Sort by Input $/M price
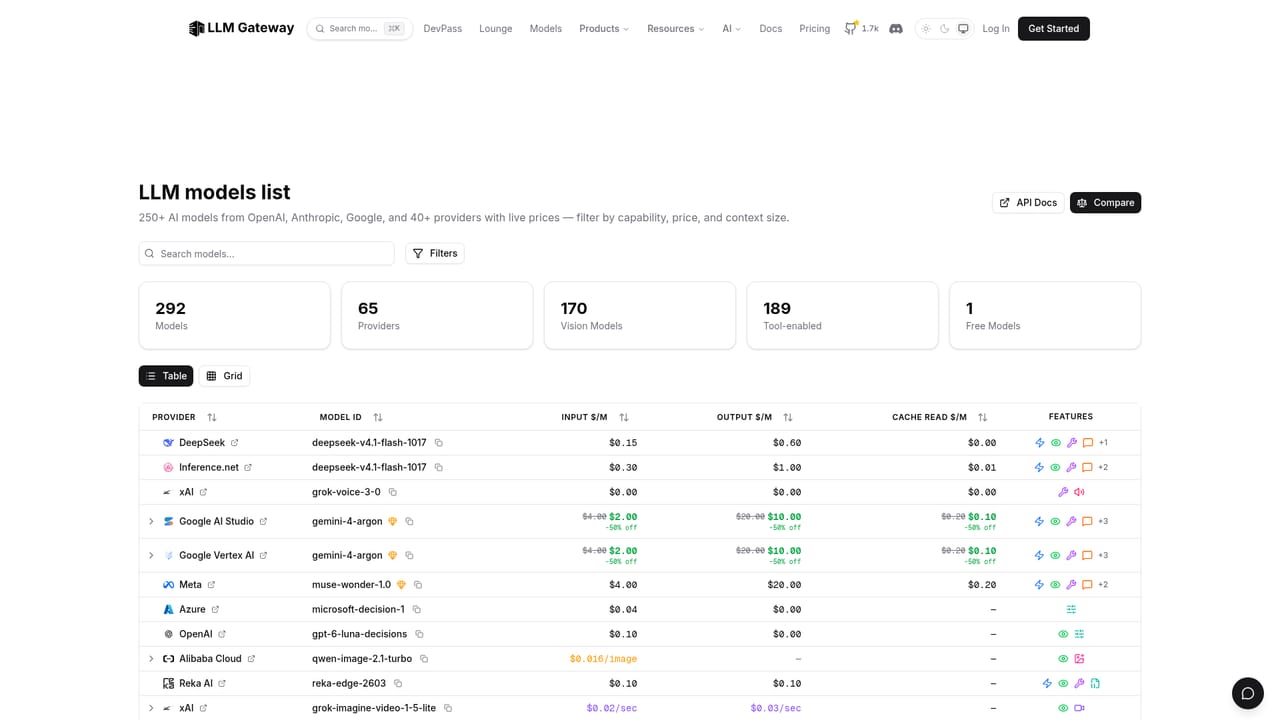The width and height of the screenshot is (1280, 720). (624, 417)
